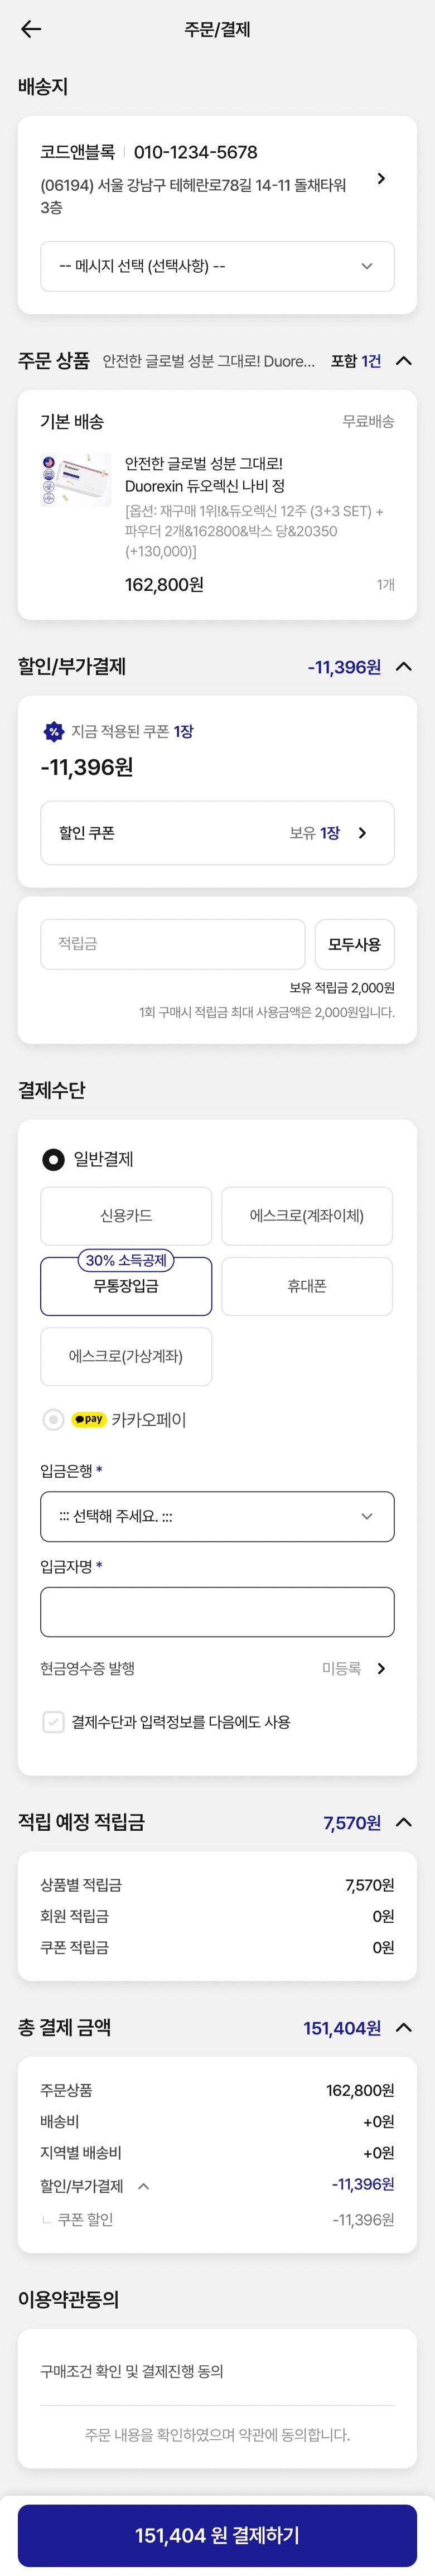Open the 입금은행 bank selection dropdown

click(x=217, y=1516)
